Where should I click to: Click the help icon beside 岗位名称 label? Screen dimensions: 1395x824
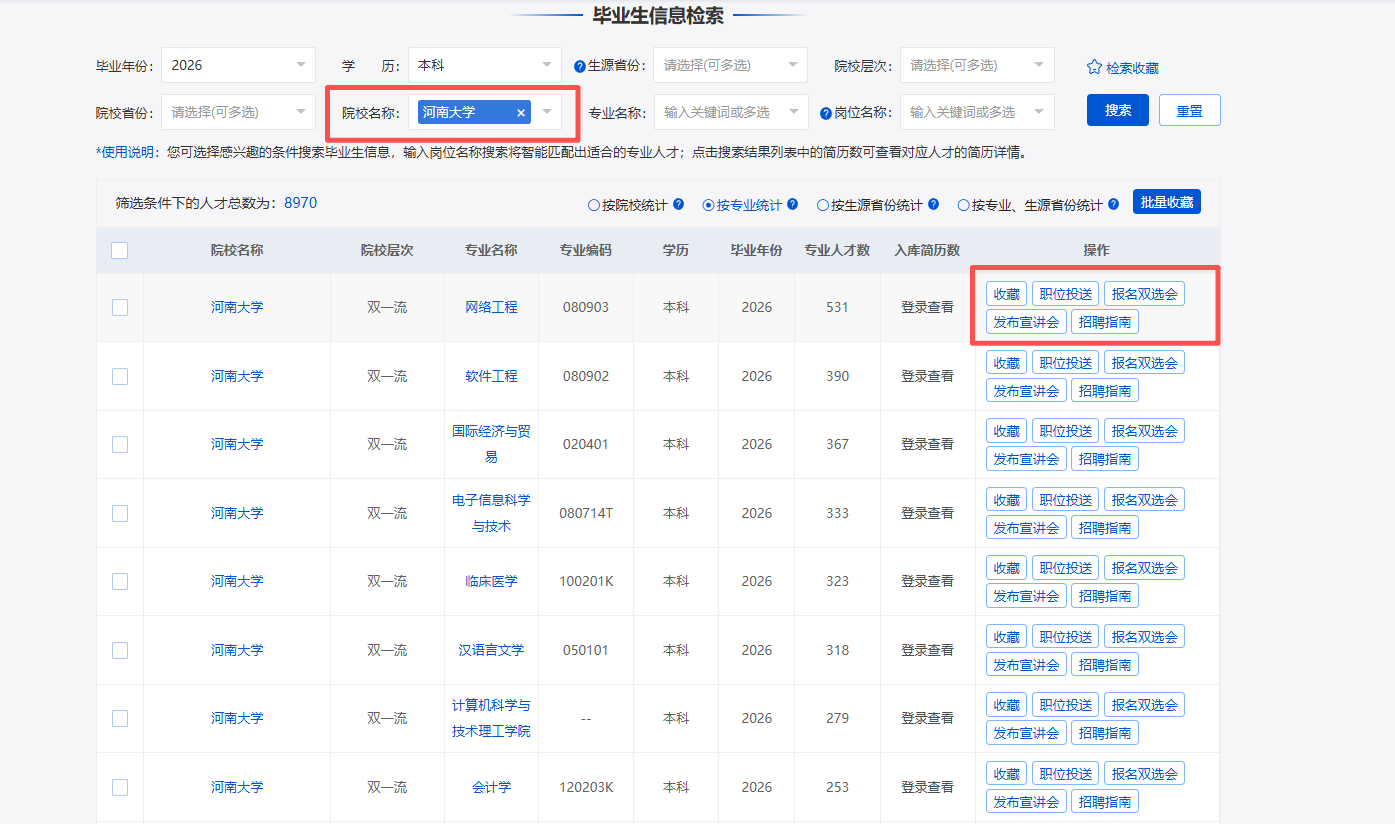(x=826, y=113)
